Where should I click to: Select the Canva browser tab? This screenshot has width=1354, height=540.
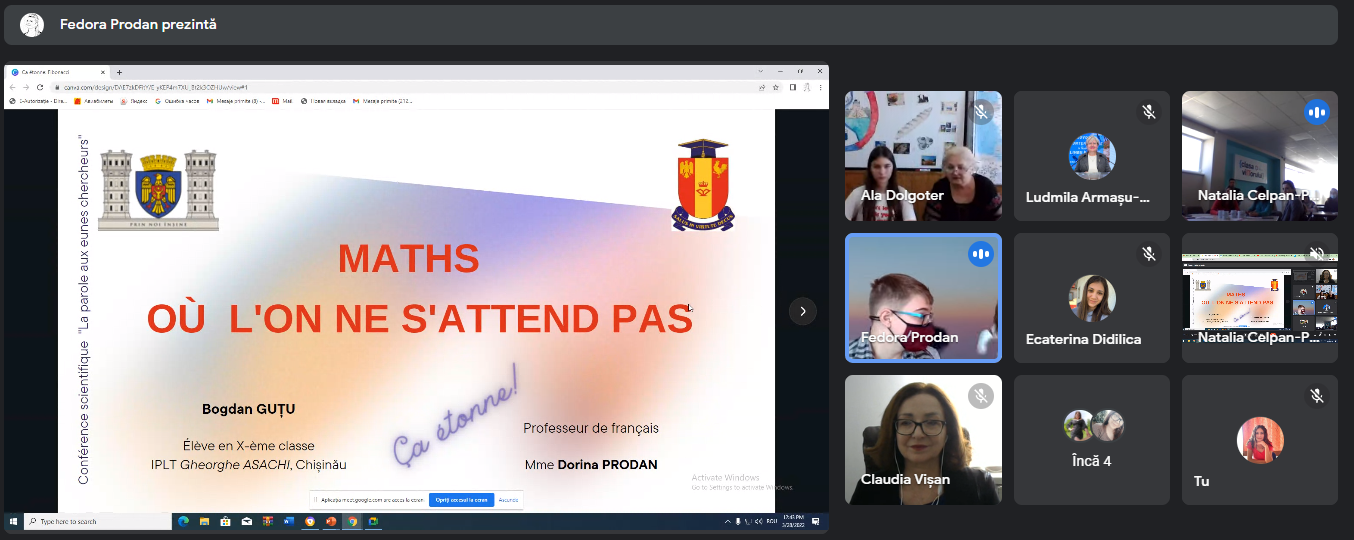click(x=55, y=72)
